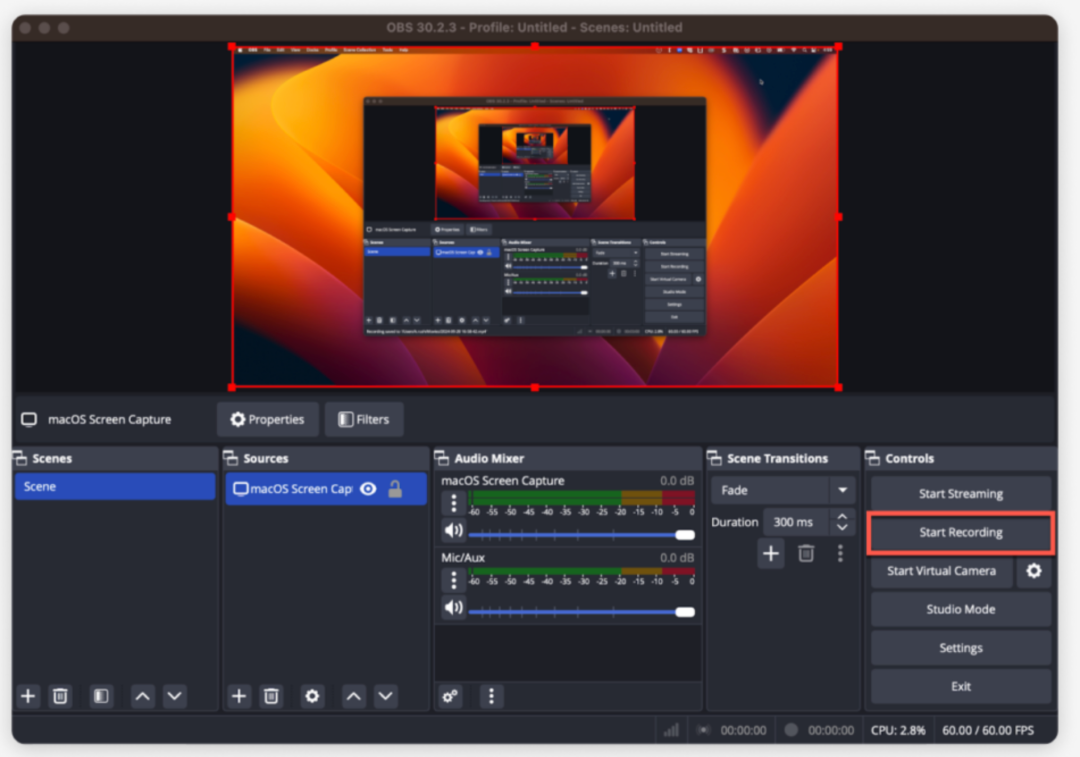Click the Mic/Aux channel name

(x=463, y=558)
